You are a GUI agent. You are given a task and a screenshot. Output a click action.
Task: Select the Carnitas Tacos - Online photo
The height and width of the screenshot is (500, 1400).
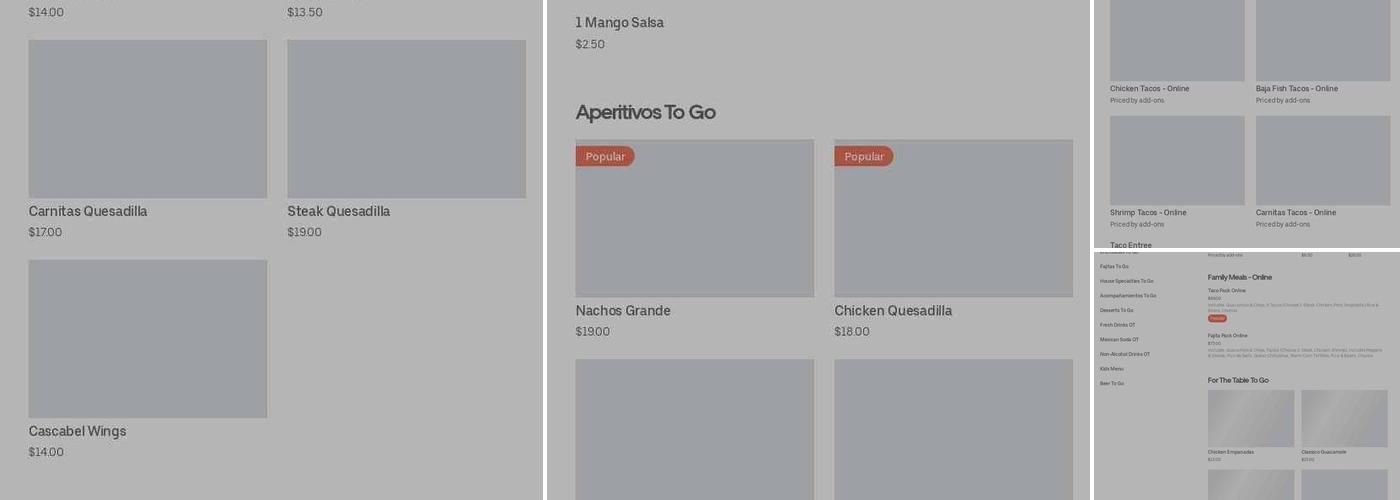[1322, 160]
